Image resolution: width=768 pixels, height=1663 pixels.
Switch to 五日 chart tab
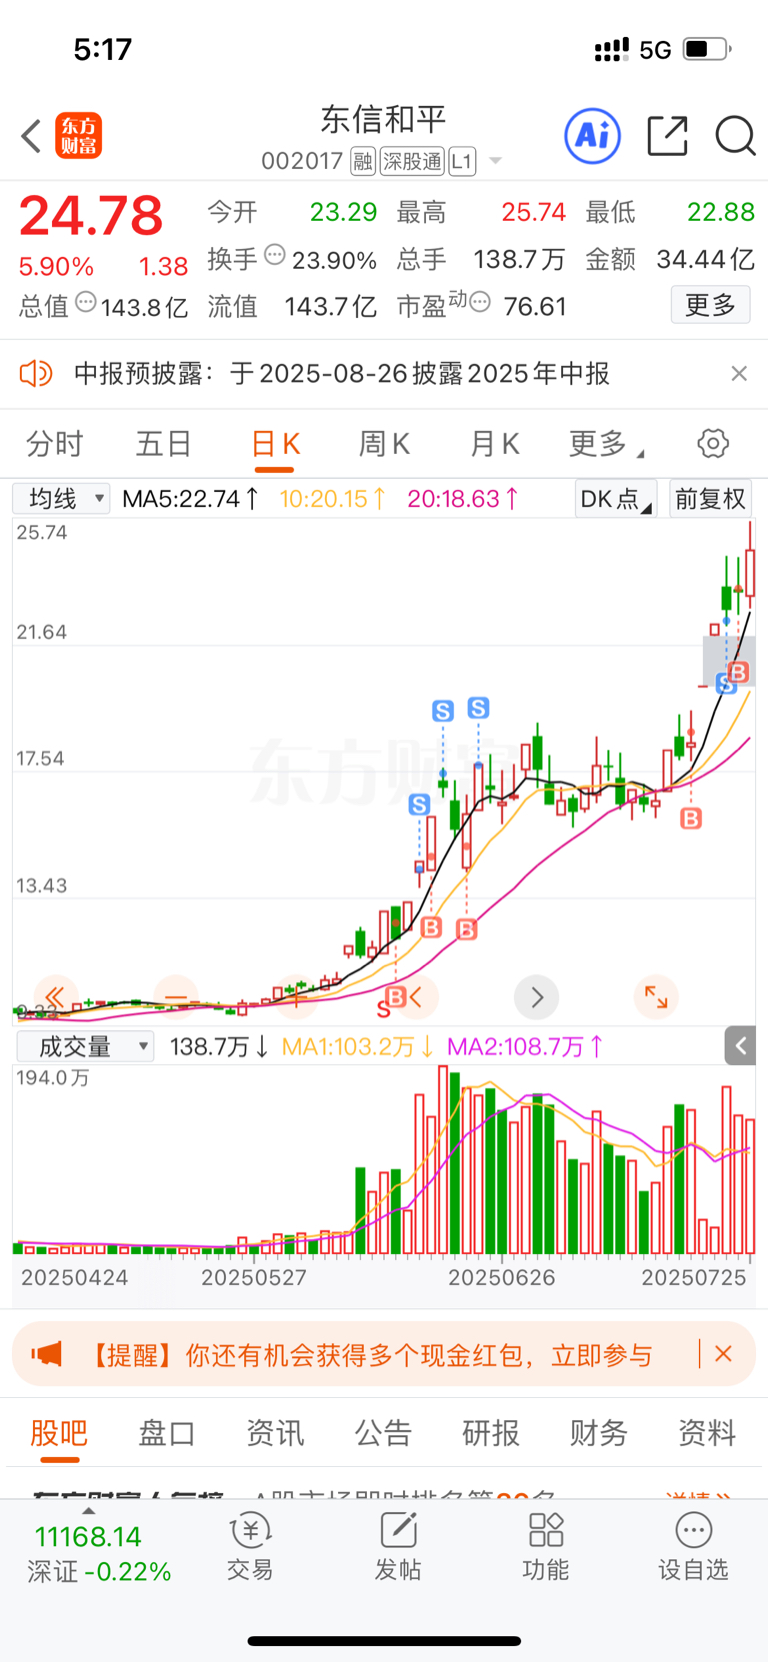coord(164,444)
